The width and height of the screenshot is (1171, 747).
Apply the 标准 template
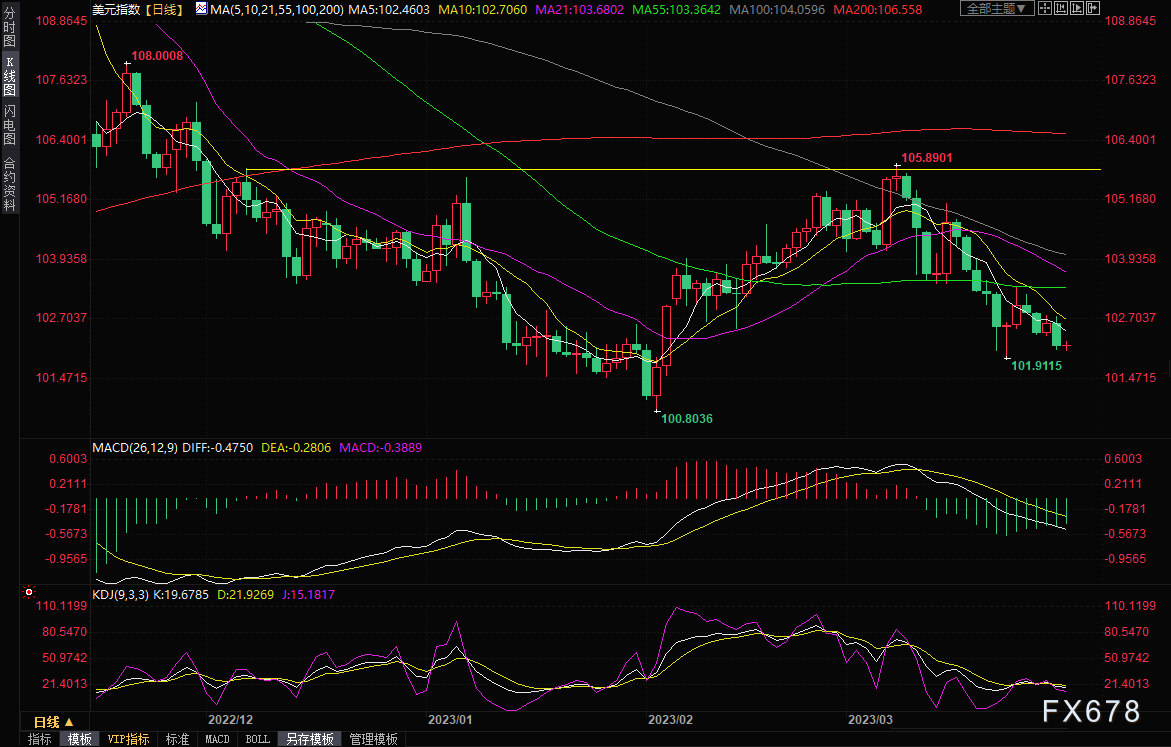(177, 739)
